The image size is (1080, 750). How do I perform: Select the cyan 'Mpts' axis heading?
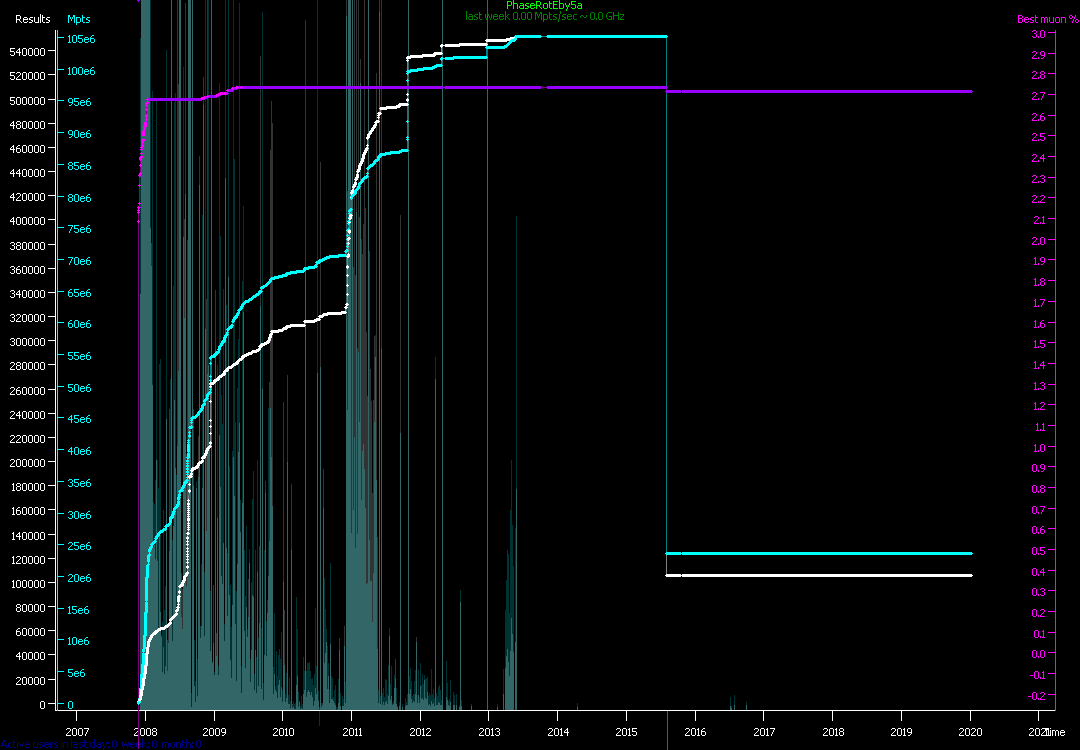78,19
